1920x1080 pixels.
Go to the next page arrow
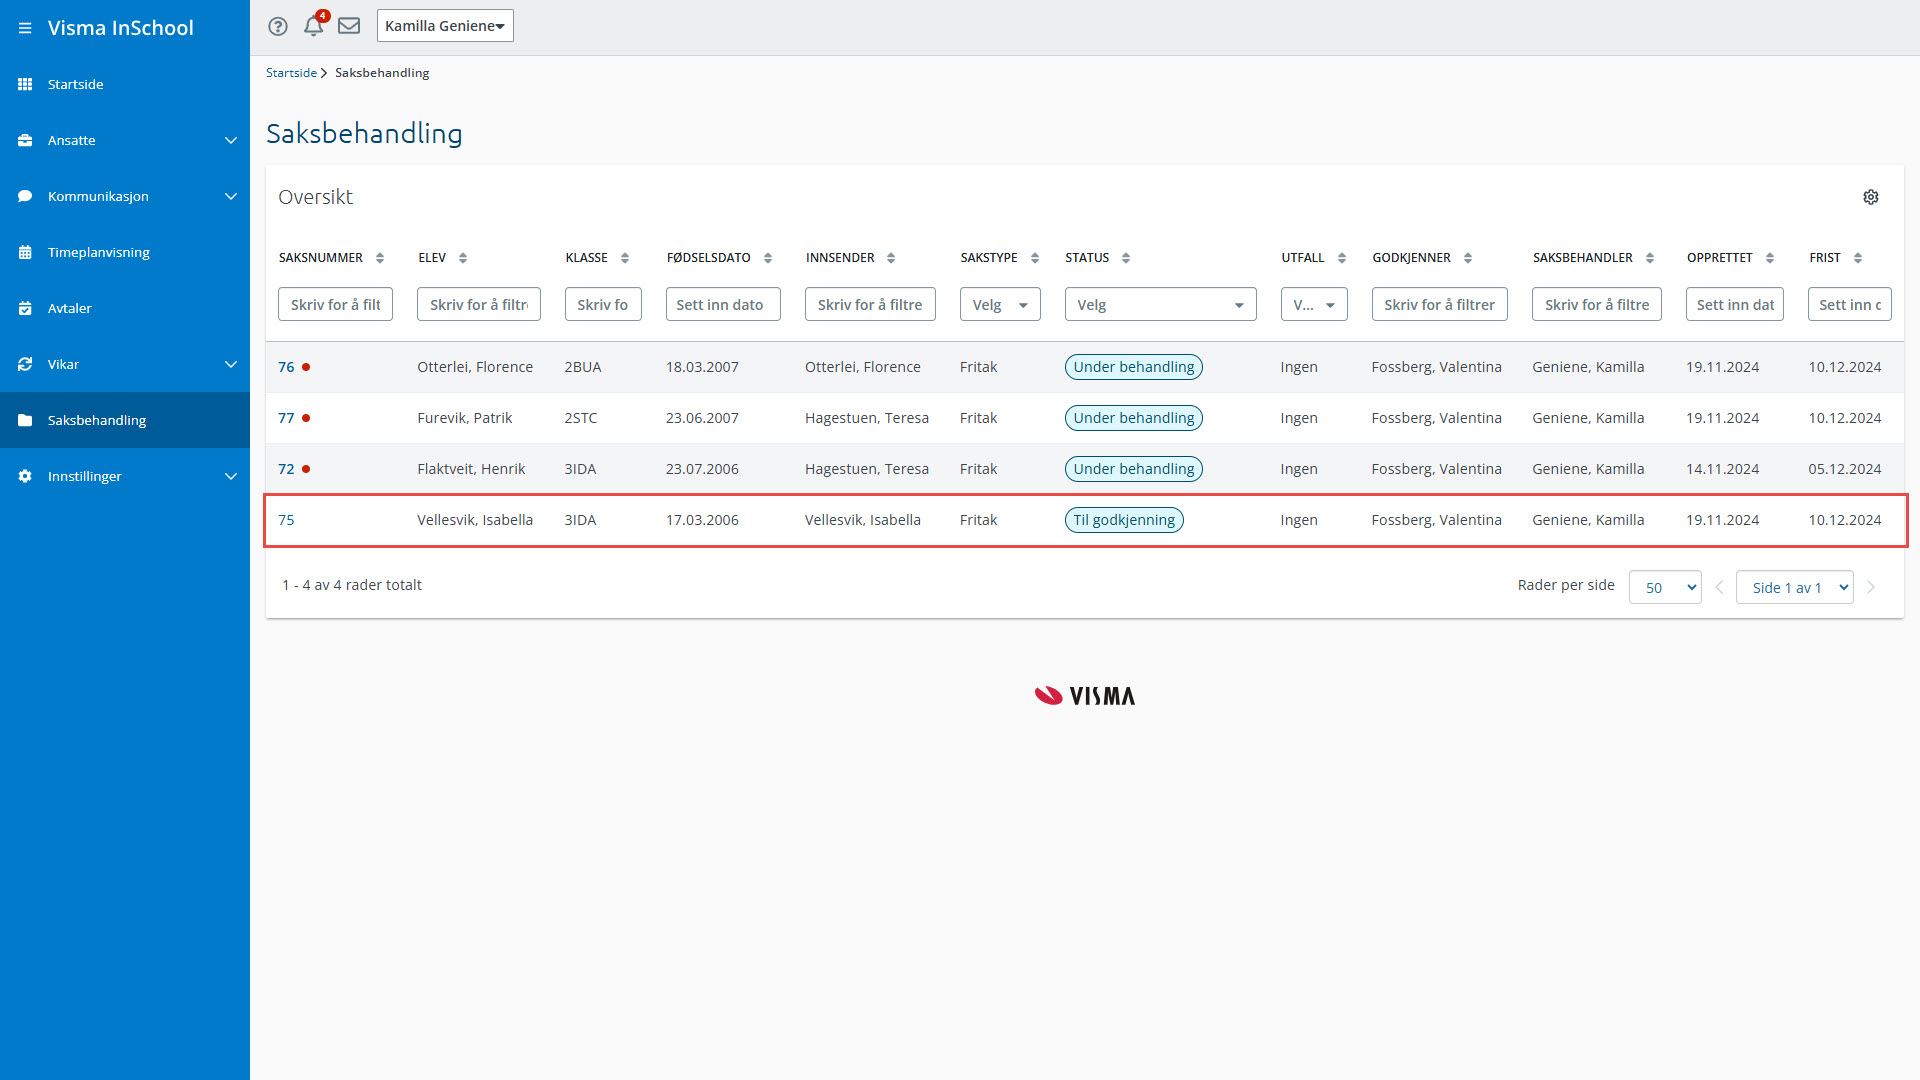click(1871, 588)
